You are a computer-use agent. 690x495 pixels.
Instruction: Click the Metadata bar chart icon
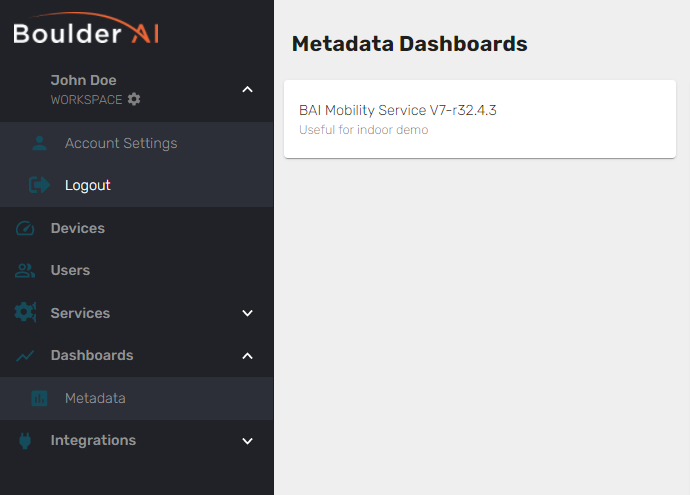click(40, 398)
